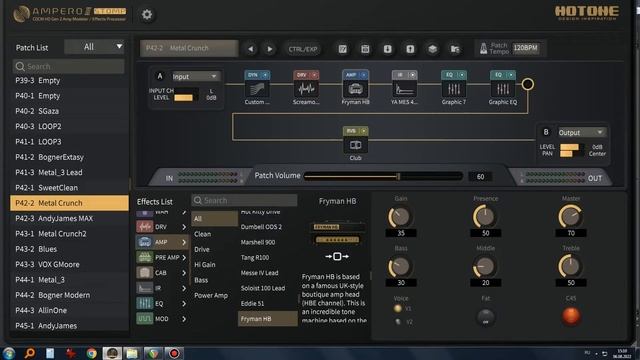Click the folder manager icon in toolbar

[x=455, y=49]
